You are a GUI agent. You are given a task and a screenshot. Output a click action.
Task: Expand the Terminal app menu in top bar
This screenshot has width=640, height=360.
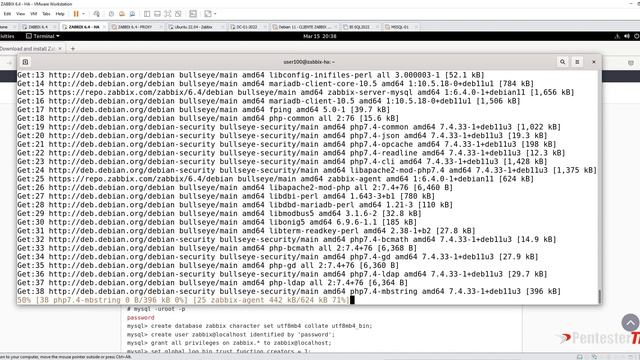point(43,36)
